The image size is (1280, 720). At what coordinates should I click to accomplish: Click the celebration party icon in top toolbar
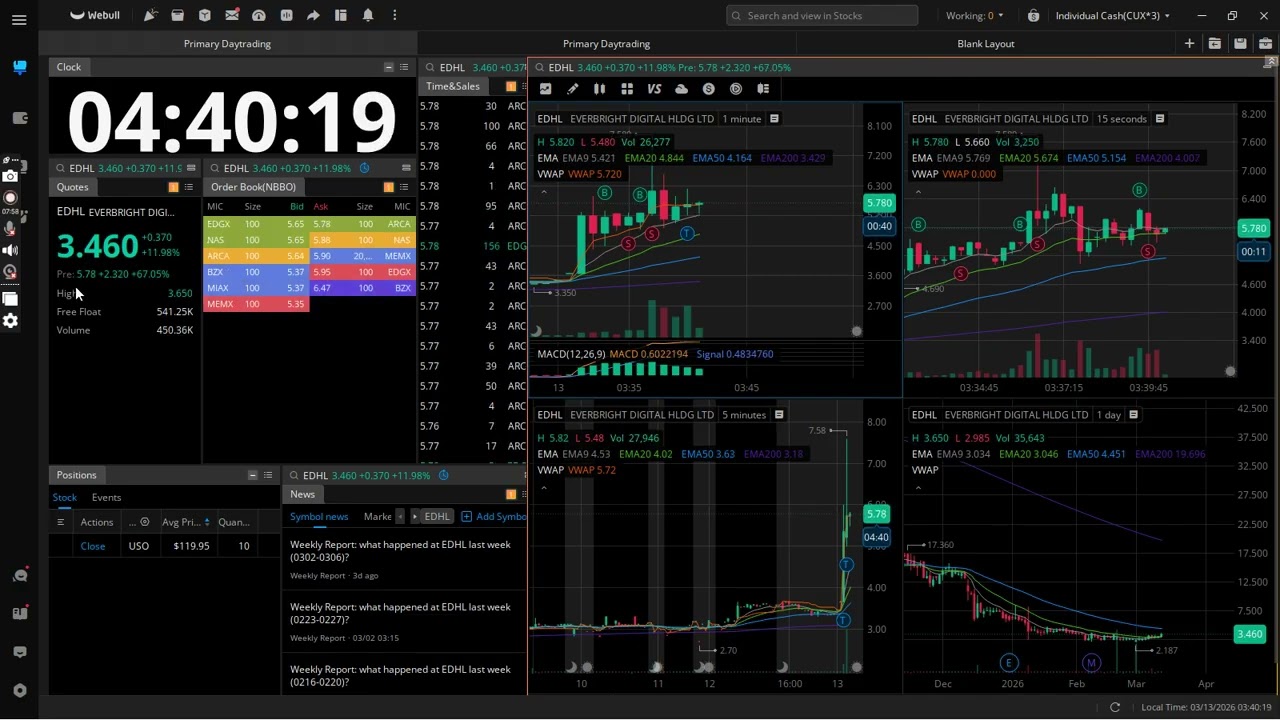pyautogui.click(x=150, y=15)
